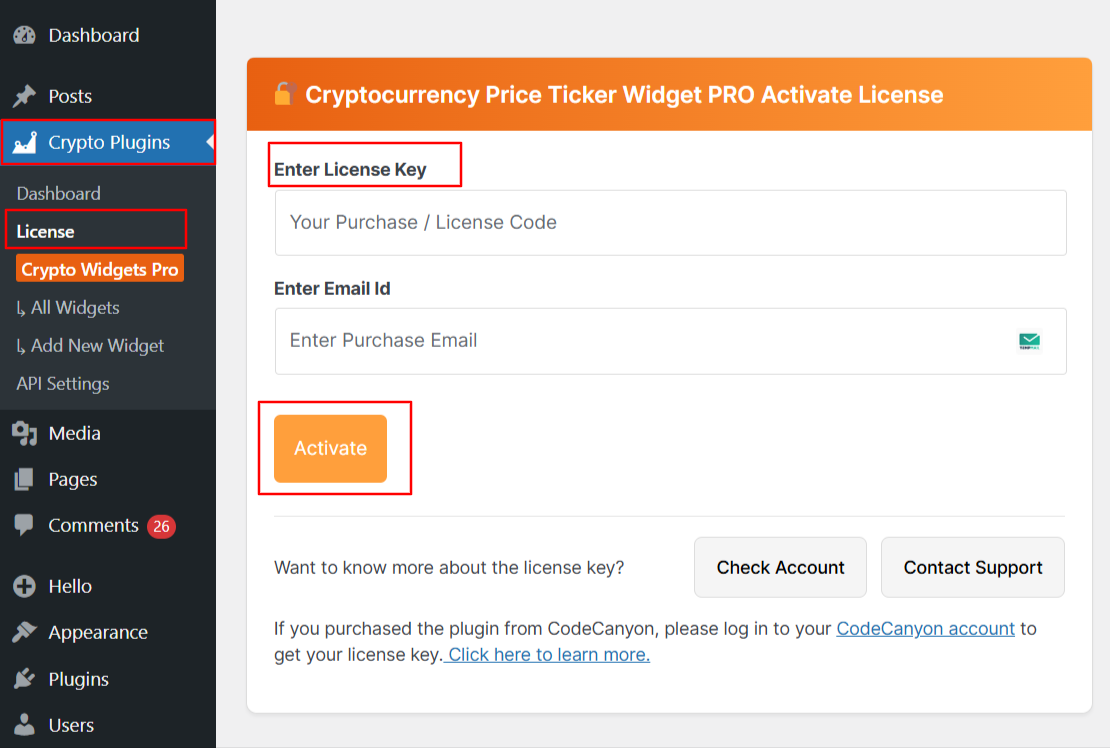Screen dimensions: 1110x748
Task: Click the Pages icon in sidebar
Action: tap(24, 480)
